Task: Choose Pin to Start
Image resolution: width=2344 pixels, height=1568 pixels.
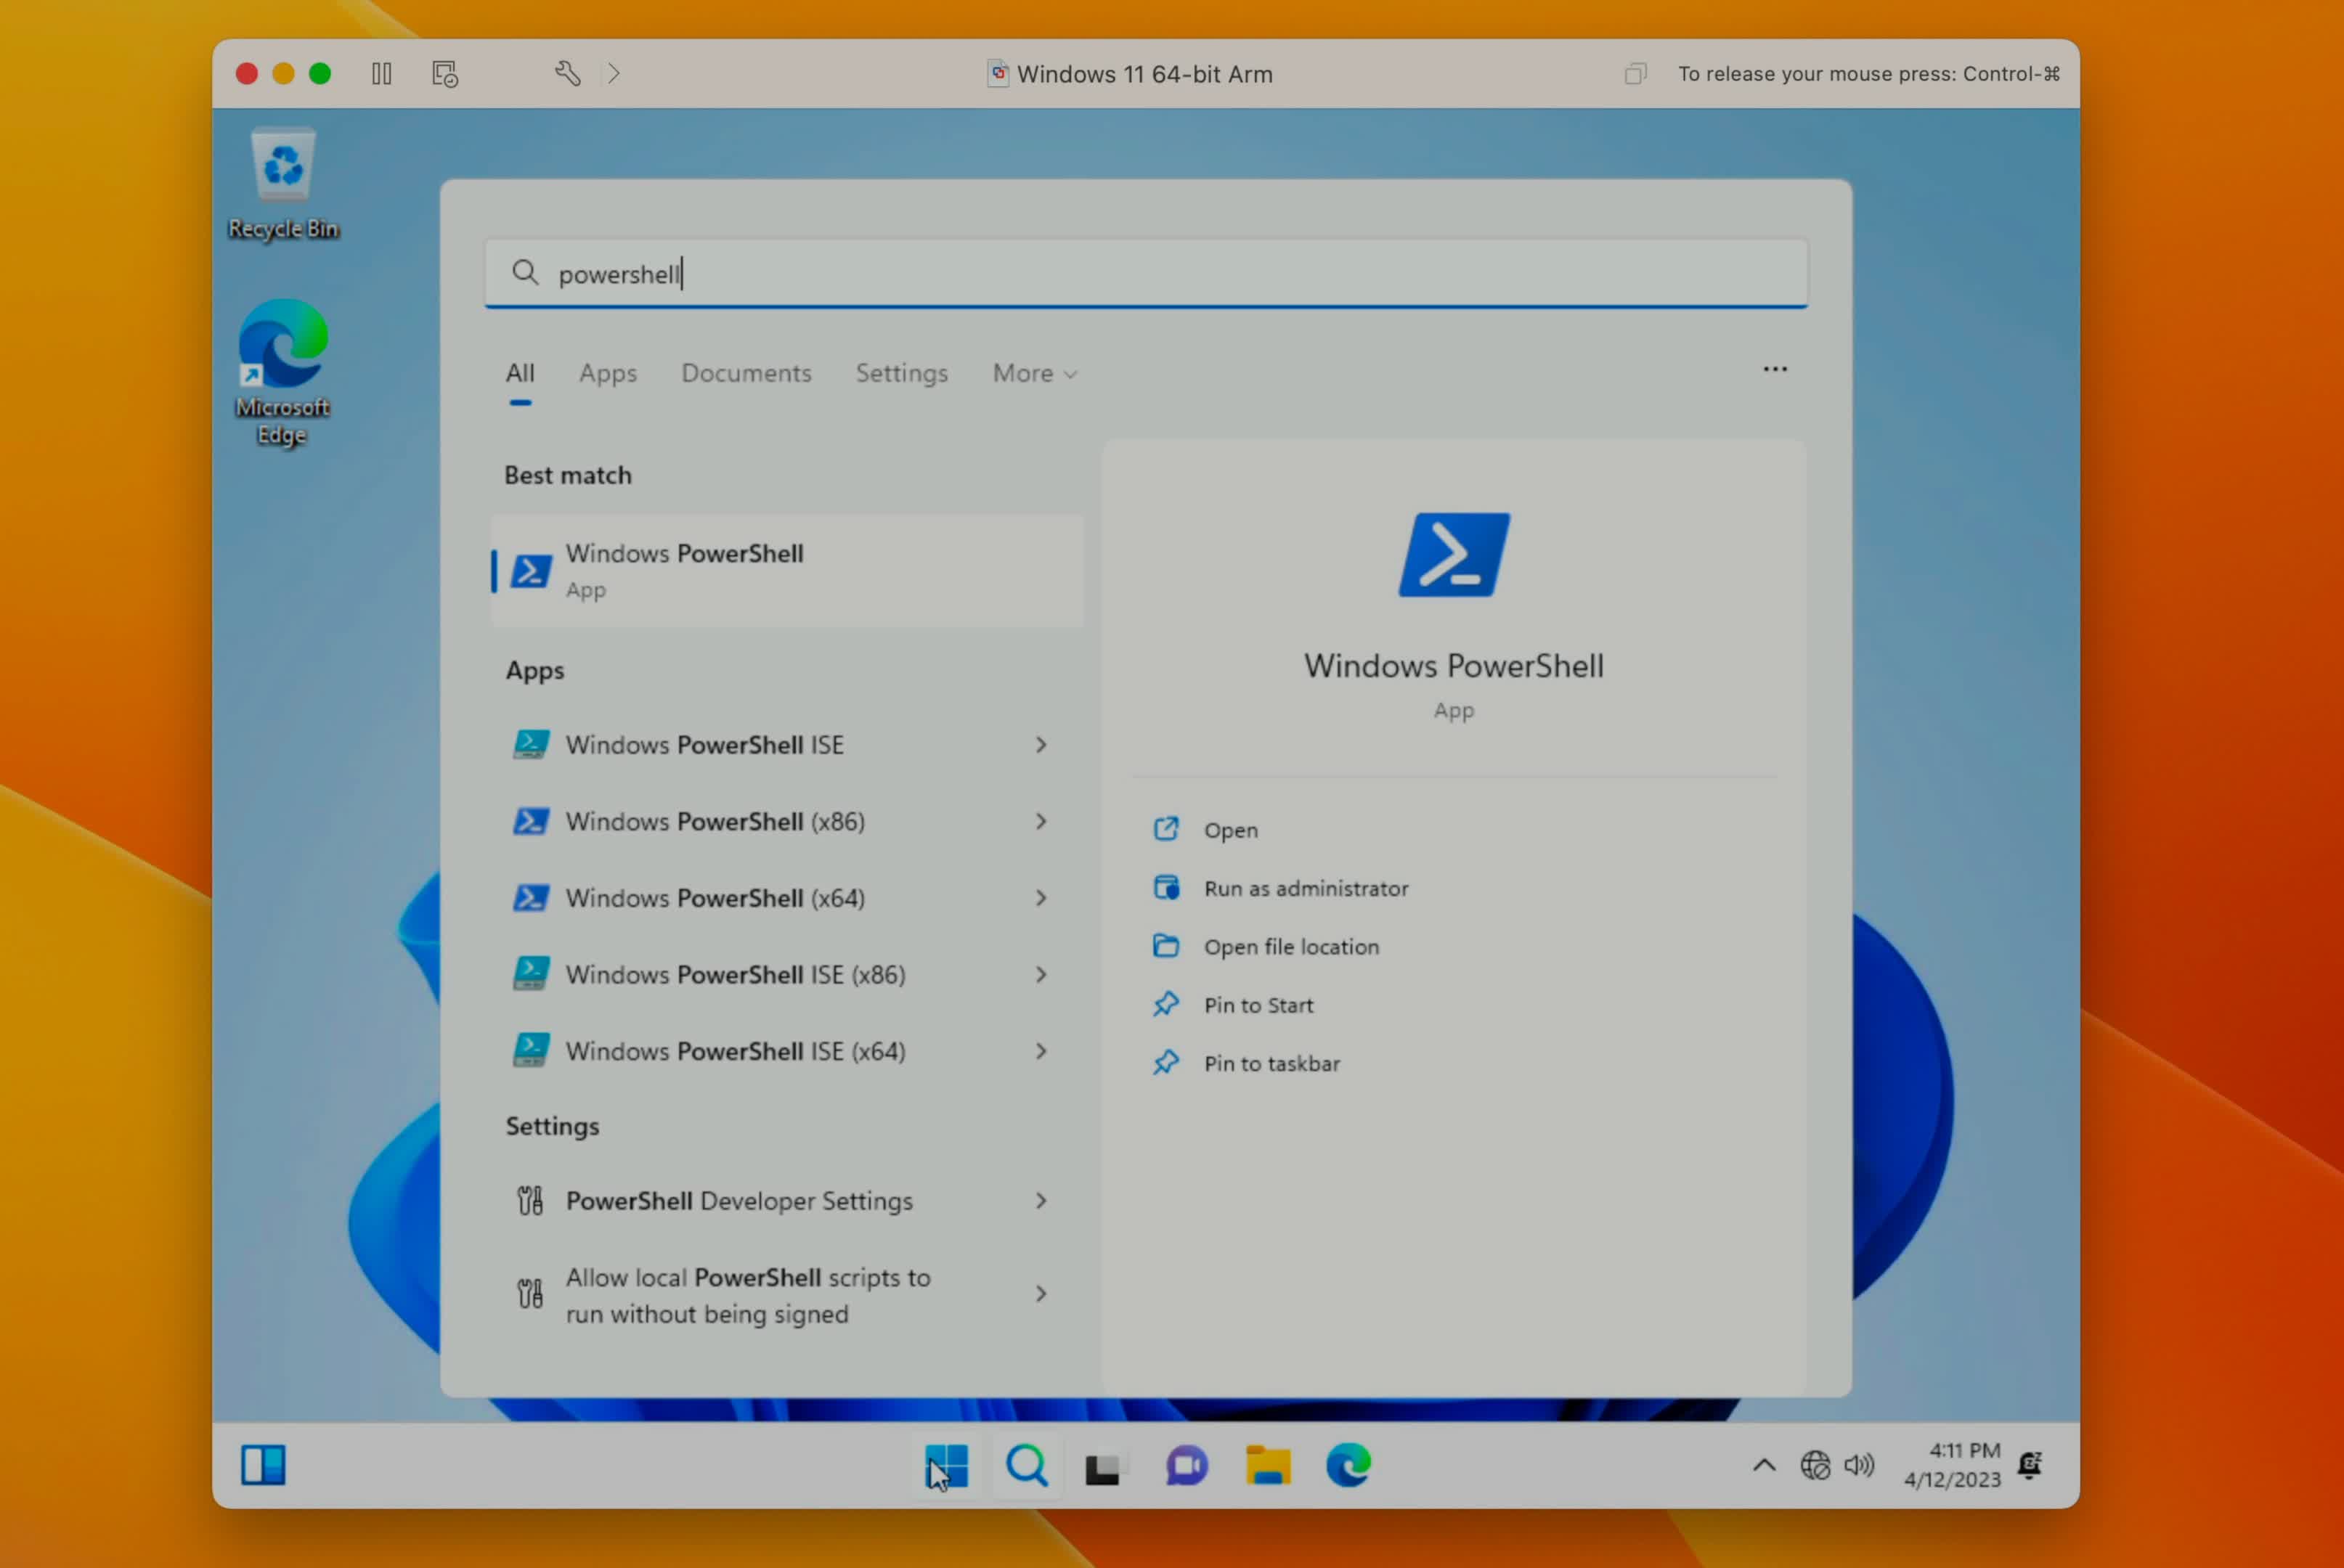Action: click(x=1232, y=1005)
